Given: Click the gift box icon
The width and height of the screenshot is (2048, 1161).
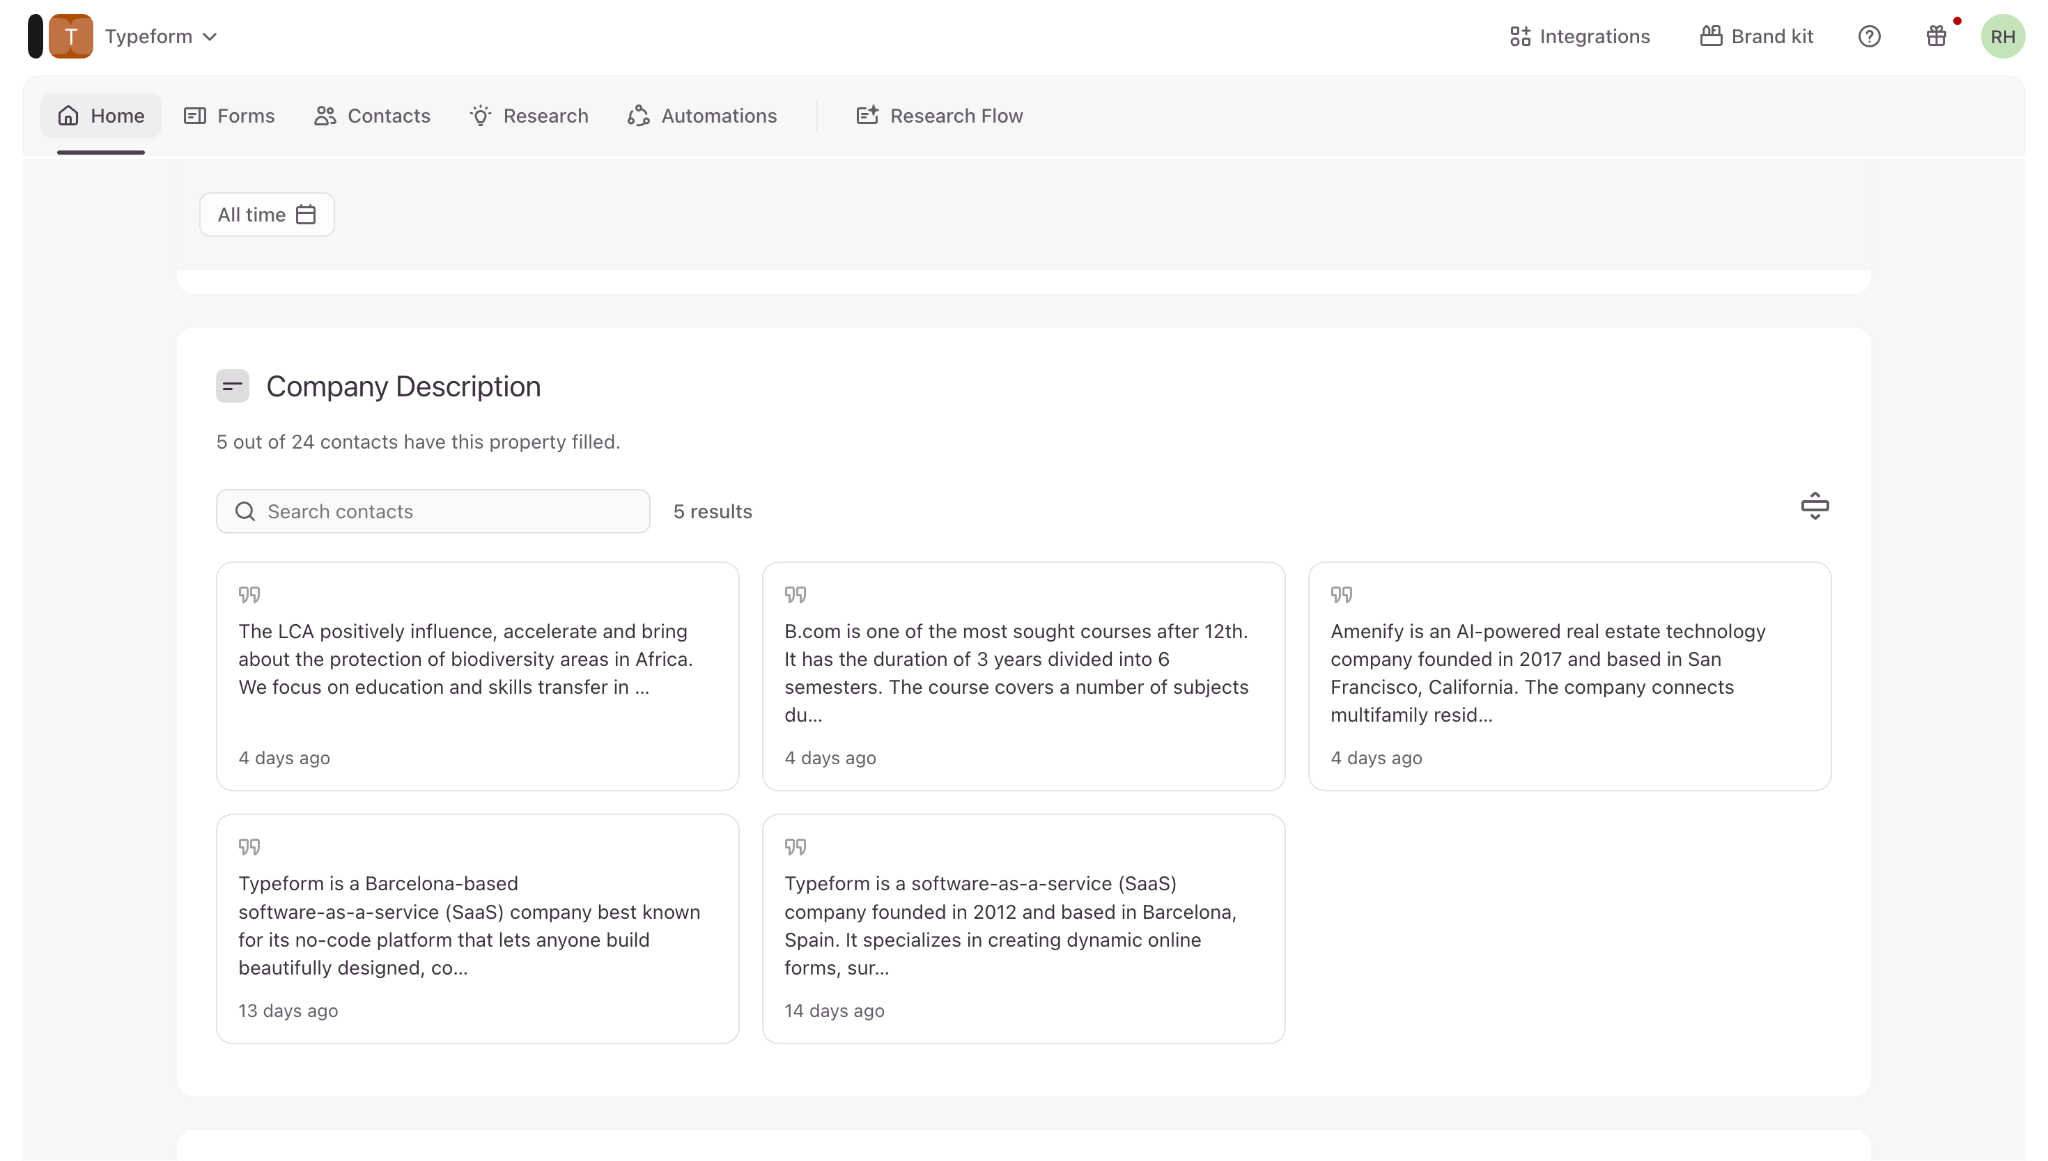Looking at the screenshot, I should pyautogui.click(x=1936, y=36).
